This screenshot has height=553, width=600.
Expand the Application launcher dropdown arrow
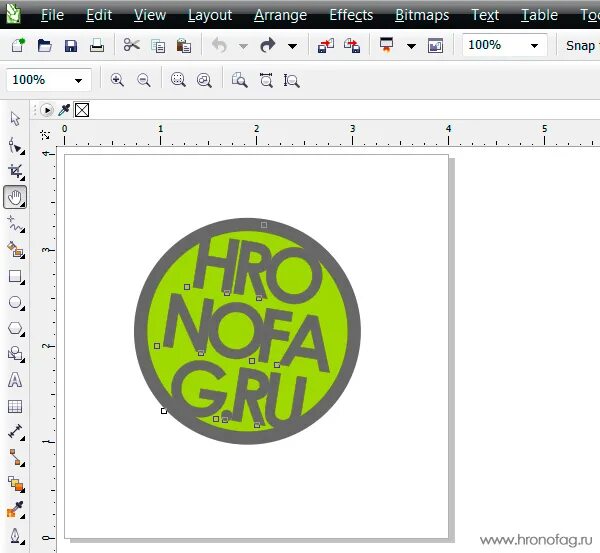[411, 46]
